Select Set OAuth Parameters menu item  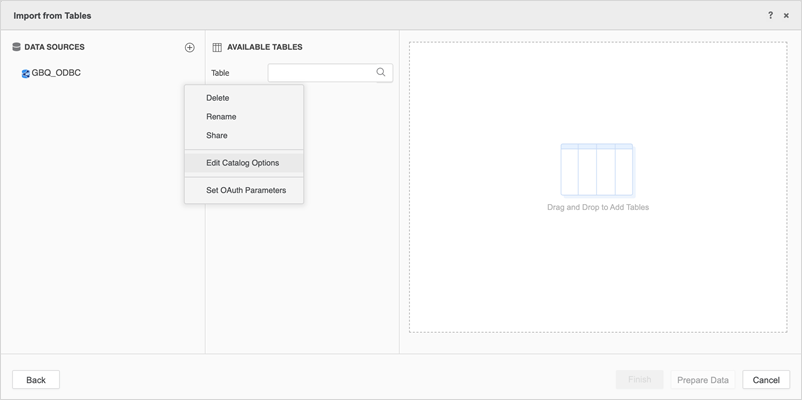[x=246, y=190]
